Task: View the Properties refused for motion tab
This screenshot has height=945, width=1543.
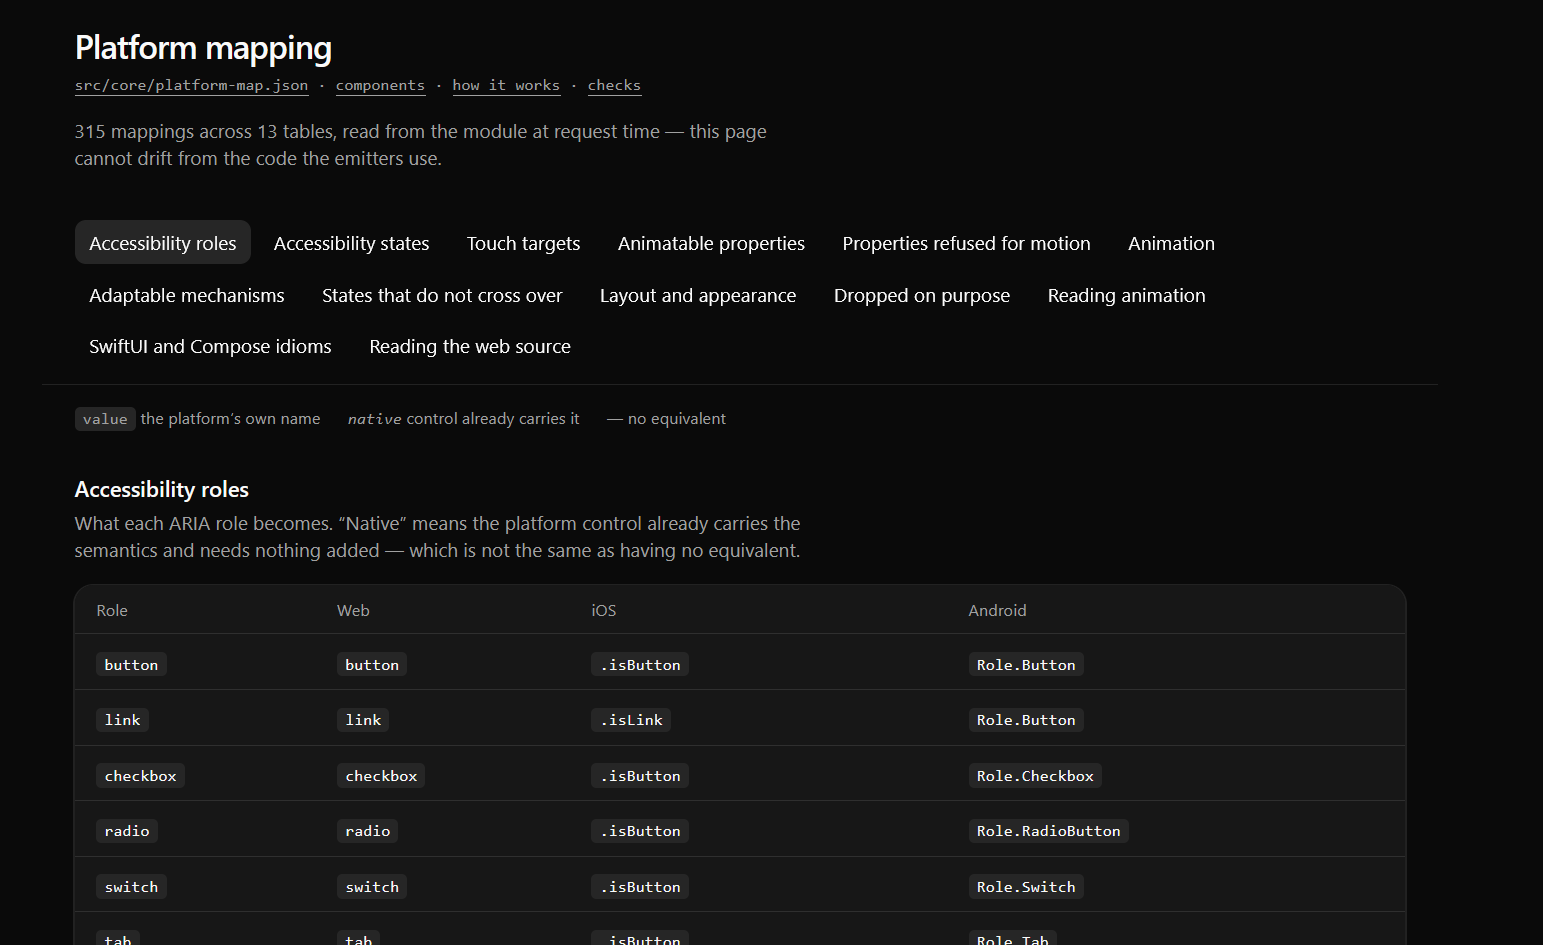Action: point(966,243)
